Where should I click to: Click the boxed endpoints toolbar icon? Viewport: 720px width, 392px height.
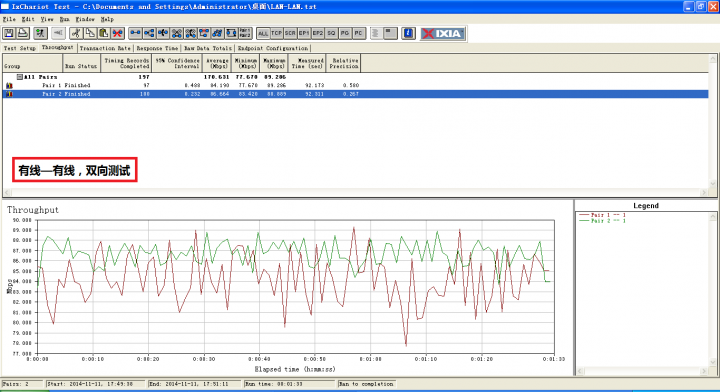(231, 33)
